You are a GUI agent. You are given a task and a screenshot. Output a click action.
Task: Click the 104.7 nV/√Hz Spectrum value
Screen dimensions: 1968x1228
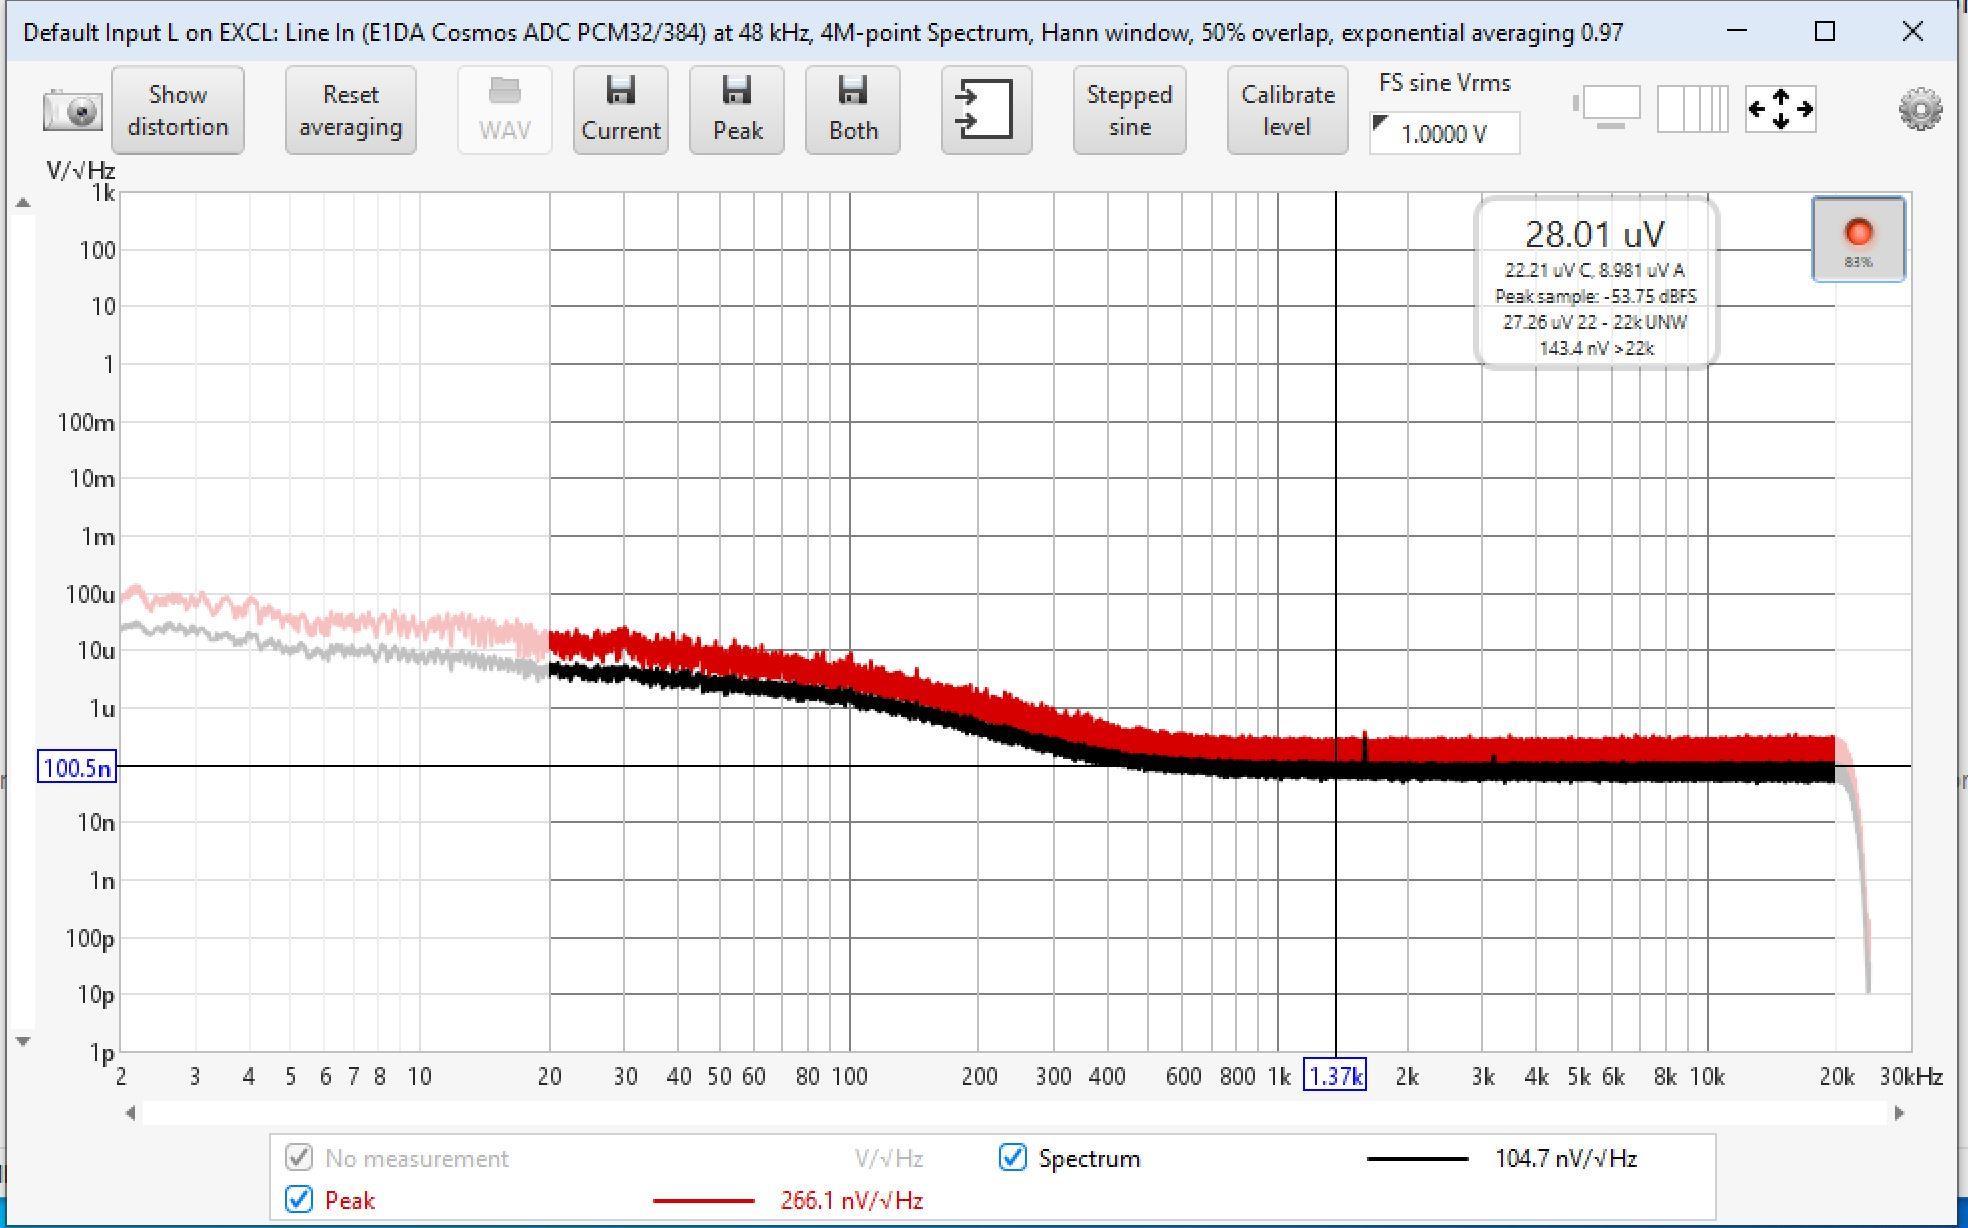click(1566, 1158)
